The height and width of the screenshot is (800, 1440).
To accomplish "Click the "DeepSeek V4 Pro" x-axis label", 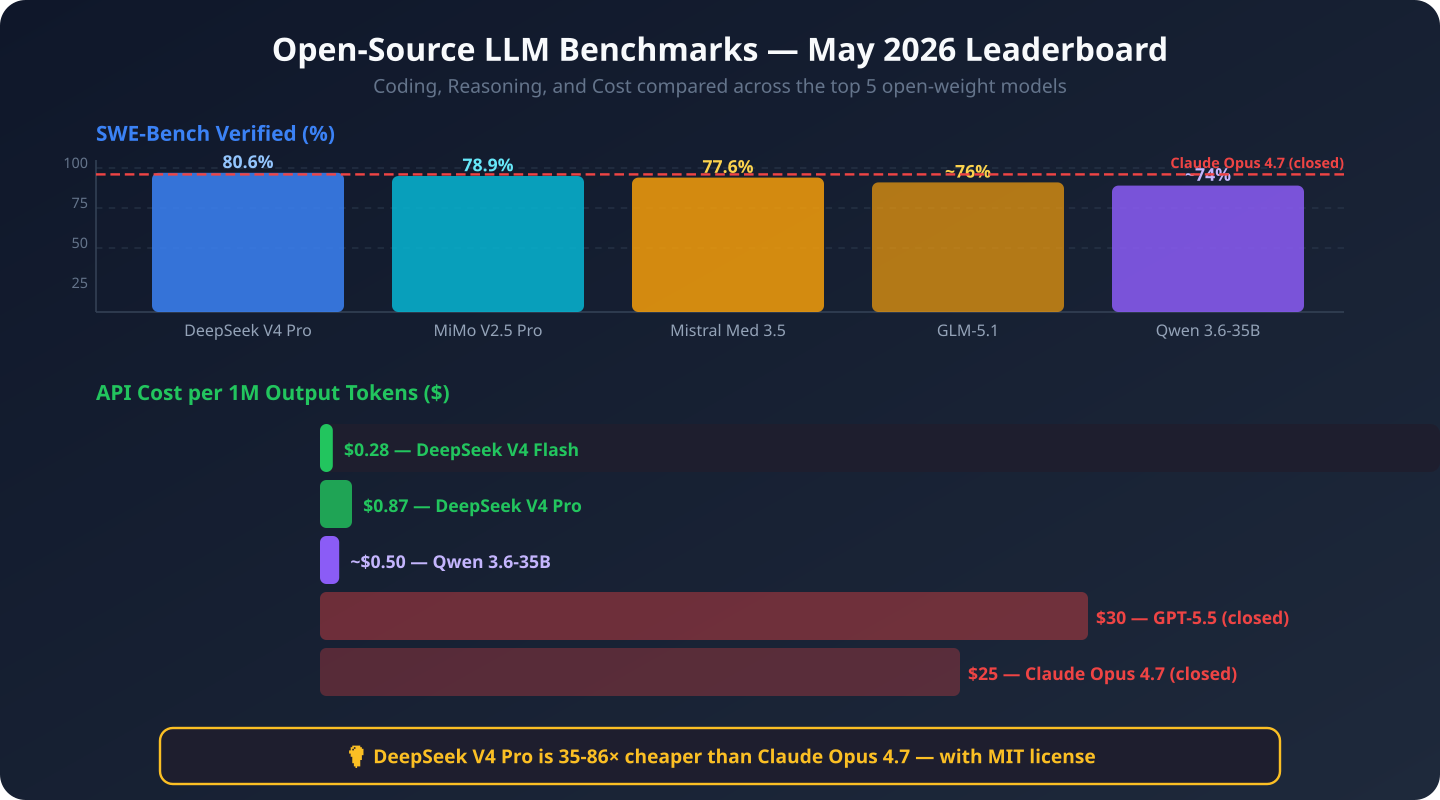I will coord(248,330).
